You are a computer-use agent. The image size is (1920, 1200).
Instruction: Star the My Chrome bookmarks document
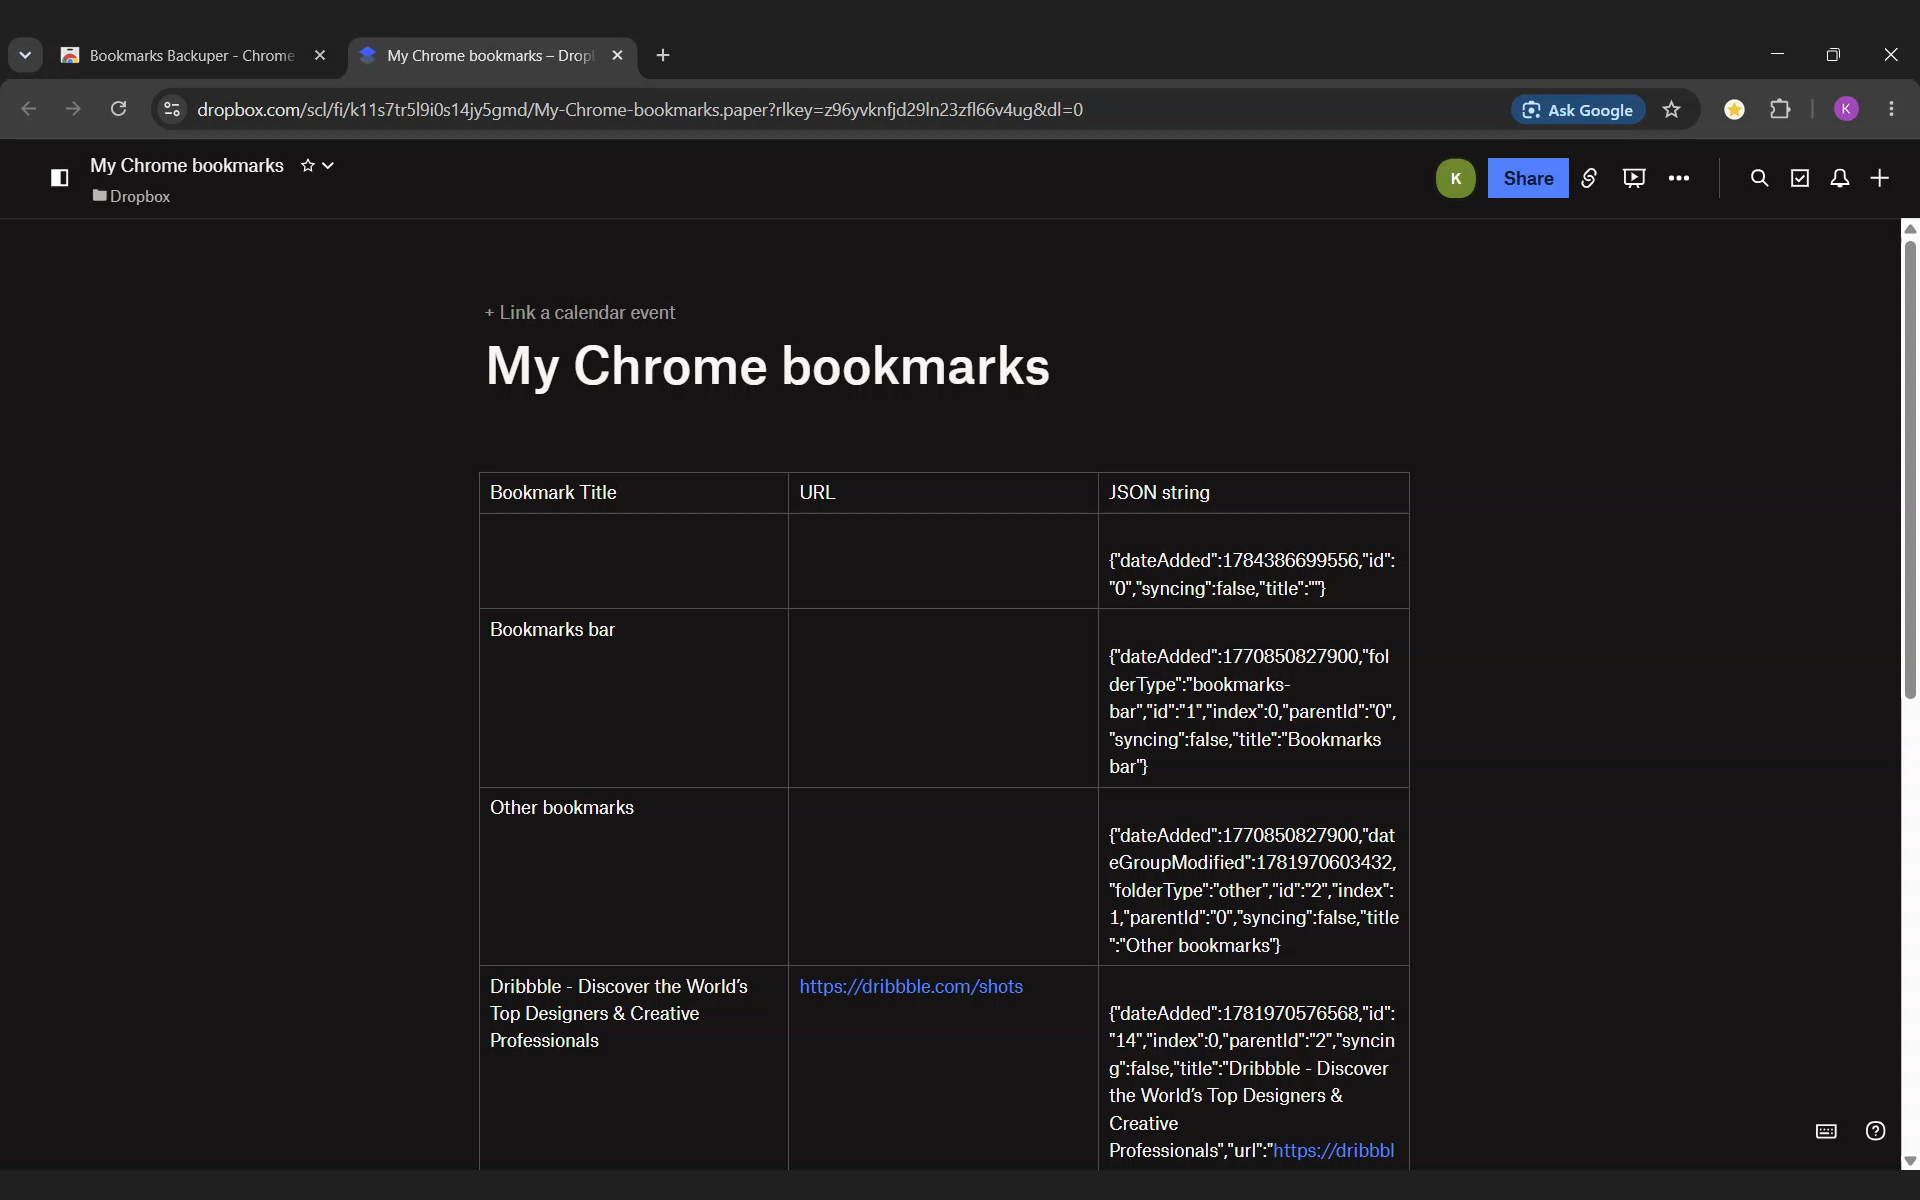pyautogui.click(x=308, y=166)
